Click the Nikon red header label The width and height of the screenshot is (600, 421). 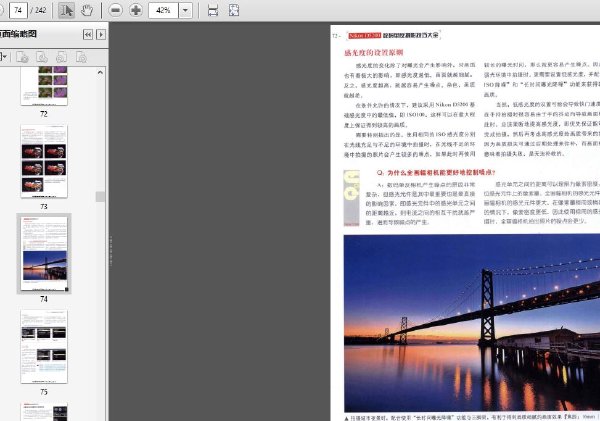coord(364,36)
